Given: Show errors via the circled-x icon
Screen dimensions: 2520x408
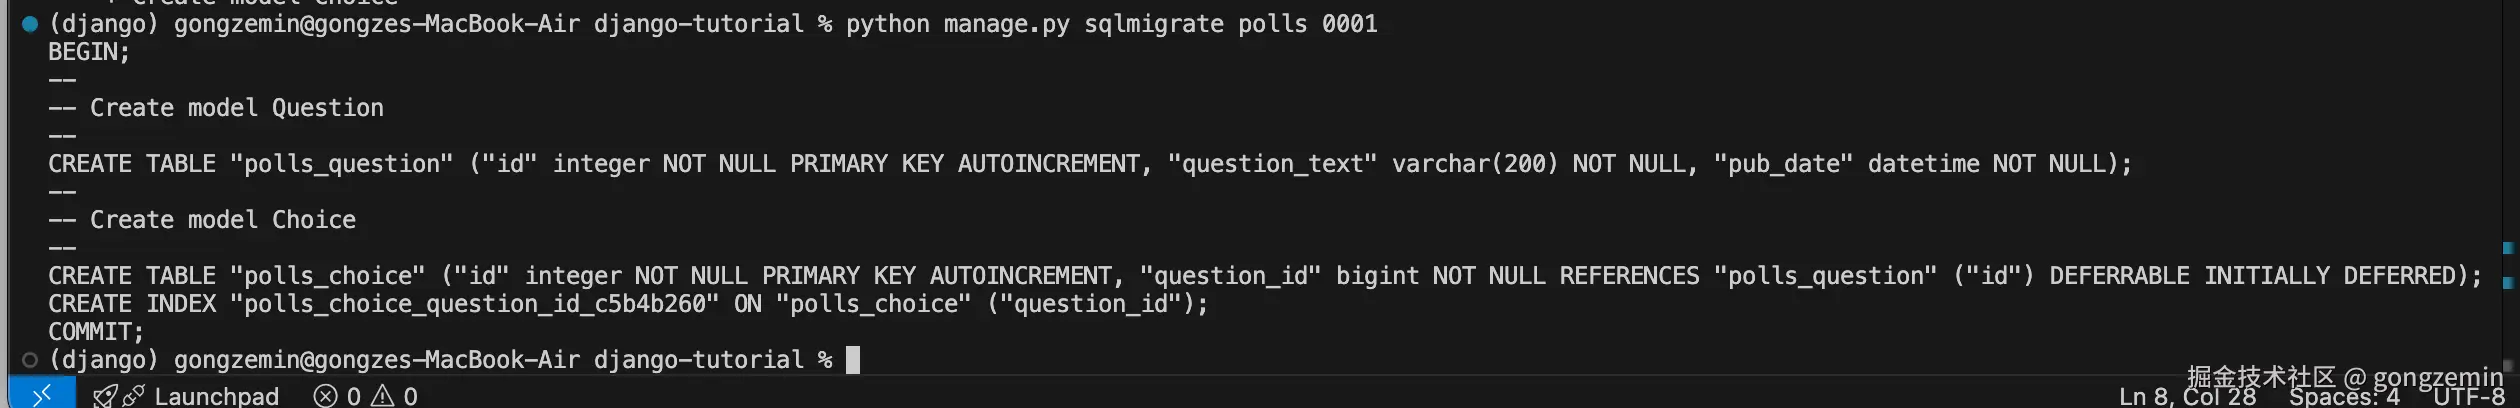Looking at the screenshot, I should pos(325,396).
